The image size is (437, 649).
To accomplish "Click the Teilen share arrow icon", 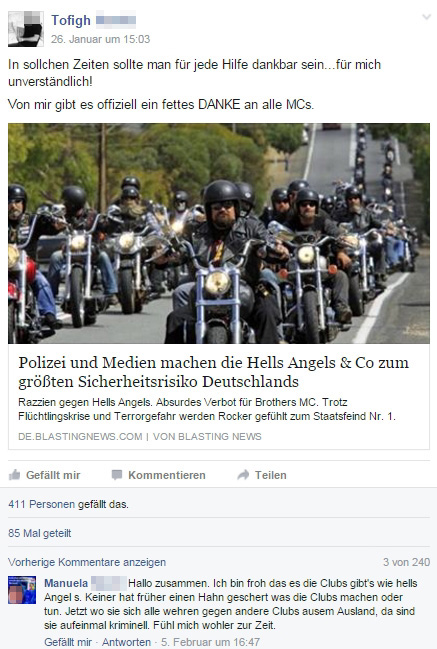I will click(243, 475).
